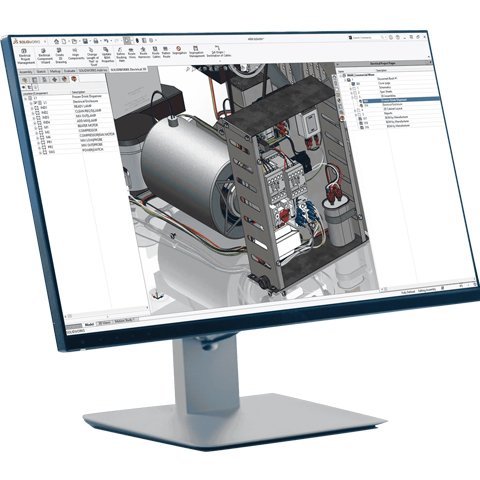Toggle the READY LAMP component checkbox

coord(37,108)
